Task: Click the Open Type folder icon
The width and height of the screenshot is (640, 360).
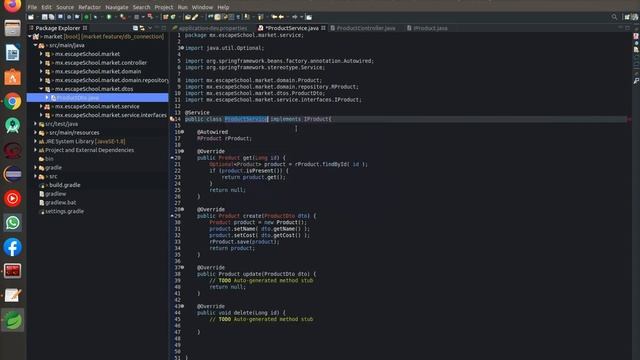Action: pyautogui.click(x=187, y=17)
